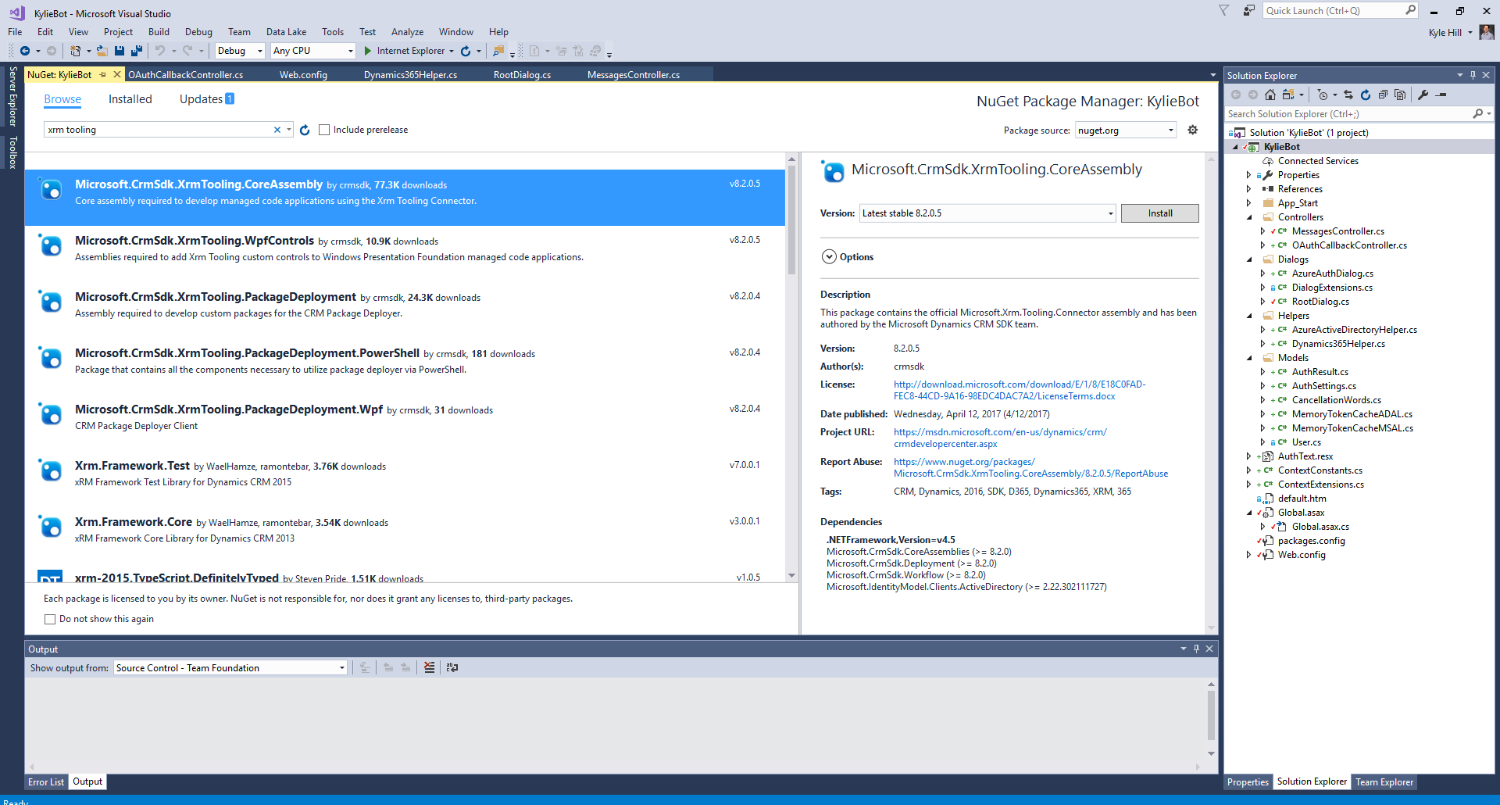Screen dimensions: 1500x805
Task: Enable Include prerelease checkbox
Action: coord(324,130)
